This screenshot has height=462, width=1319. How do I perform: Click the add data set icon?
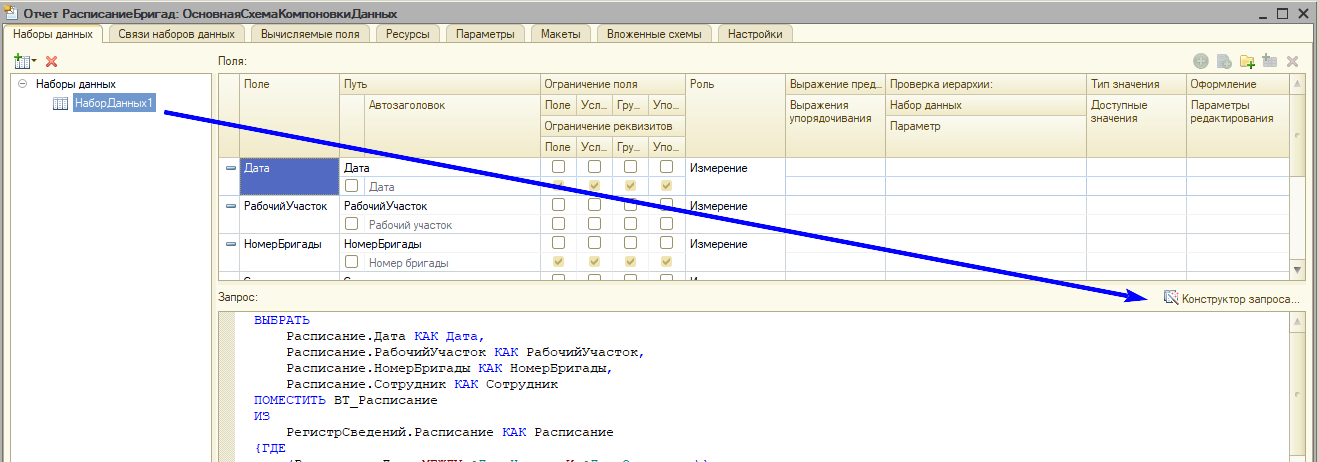tap(22, 62)
